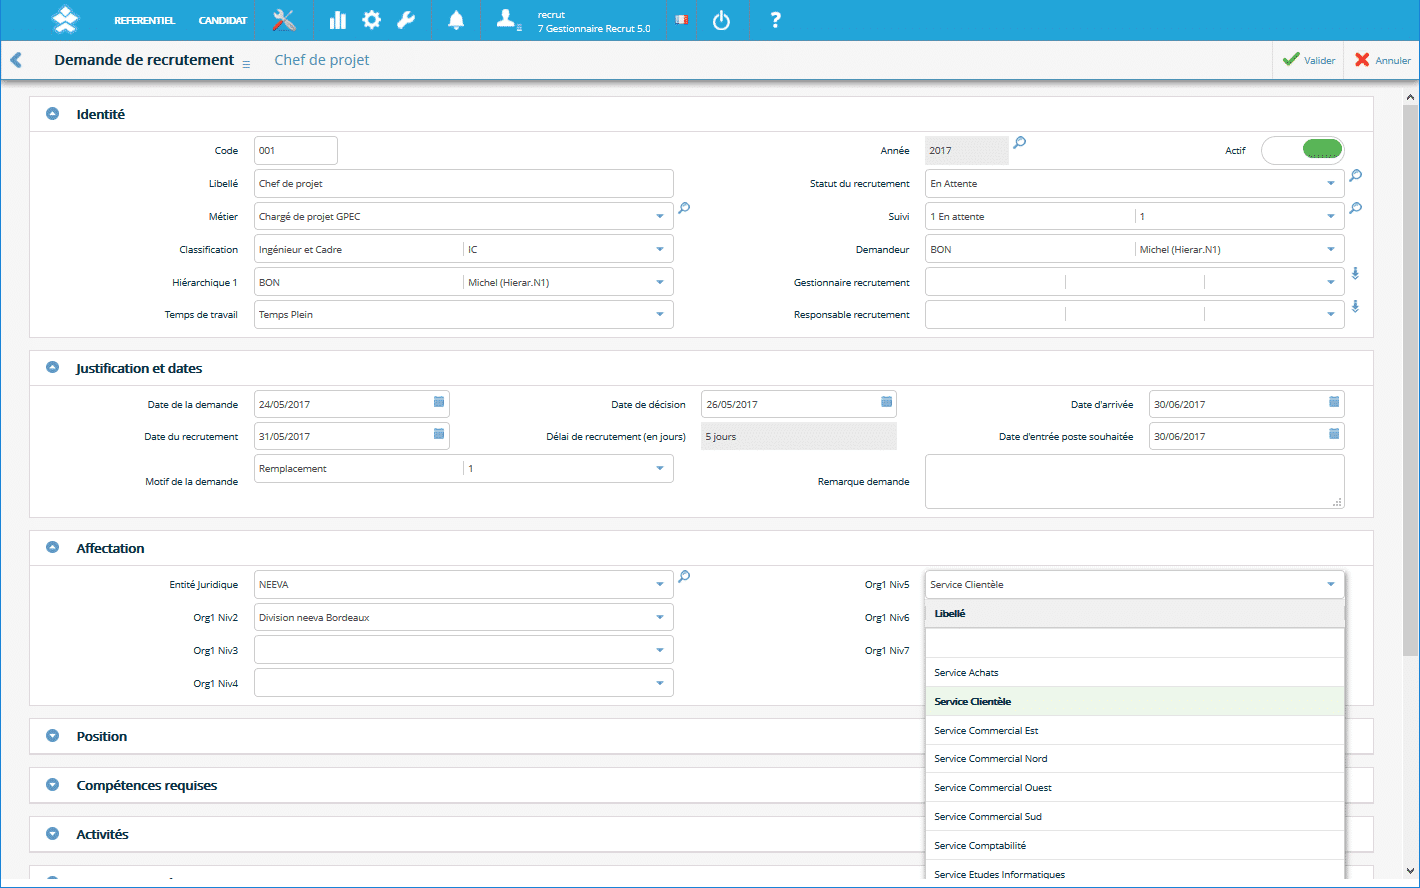Open calendar for Date de décision
Viewport: 1420px width, 888px height.
coord(886,402)
